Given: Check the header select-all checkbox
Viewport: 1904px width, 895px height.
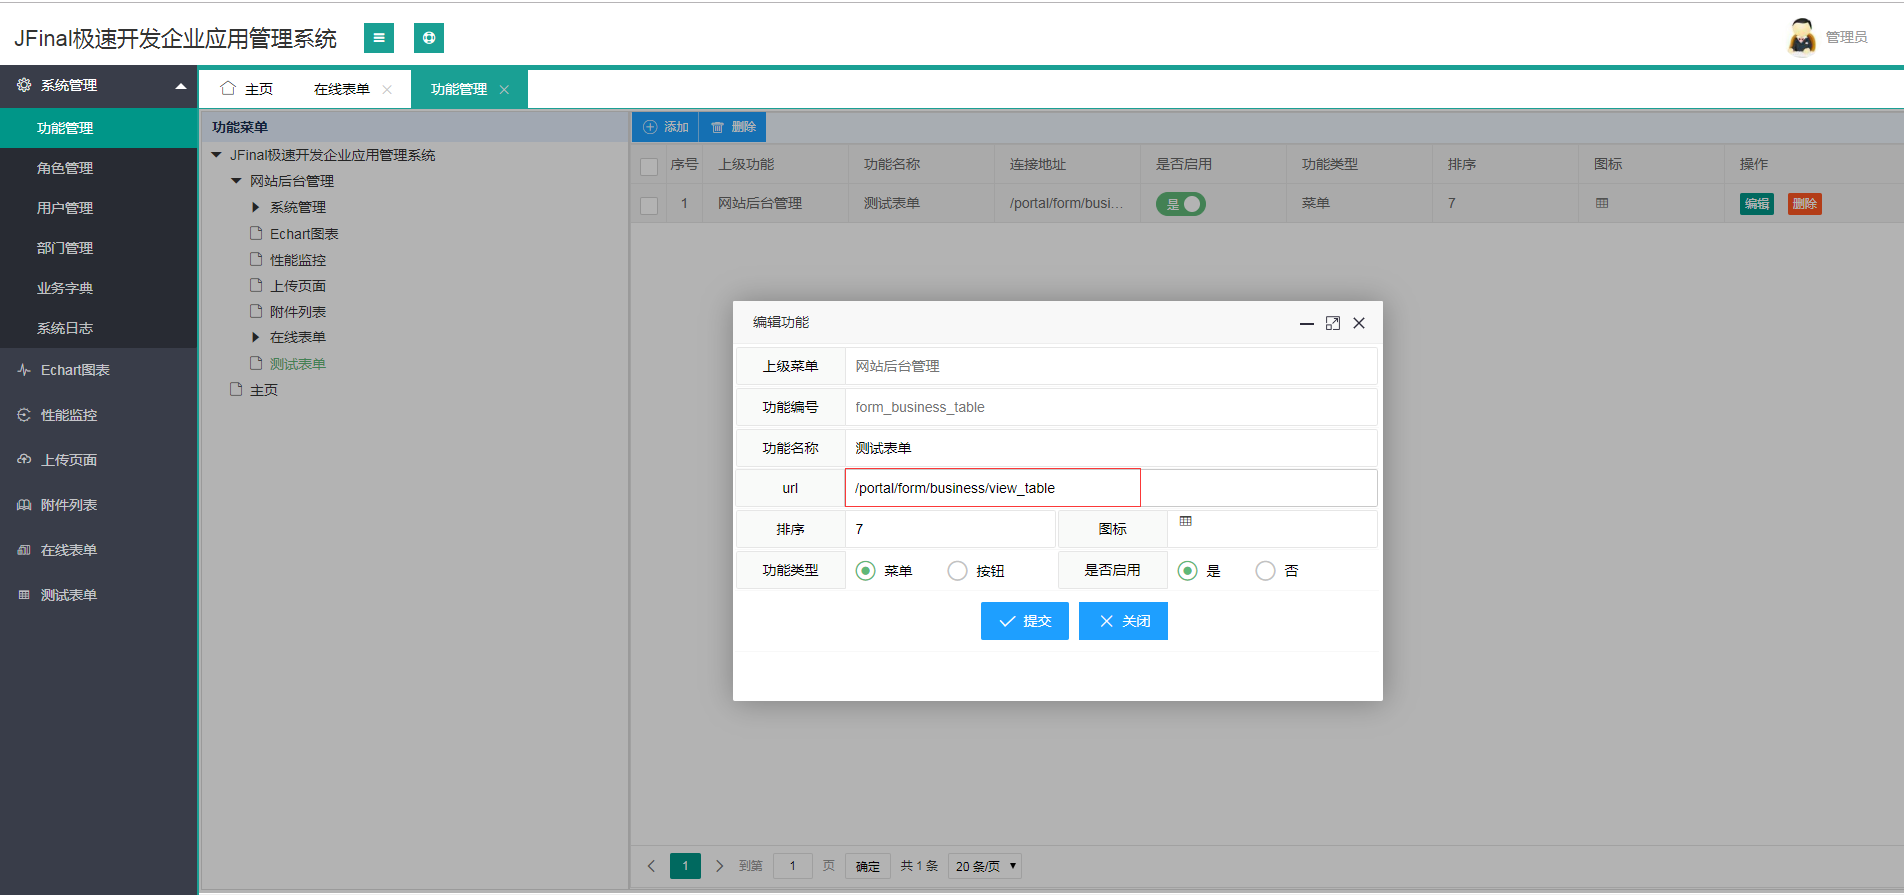Looking at the screenshot, I should coord(649,166).
